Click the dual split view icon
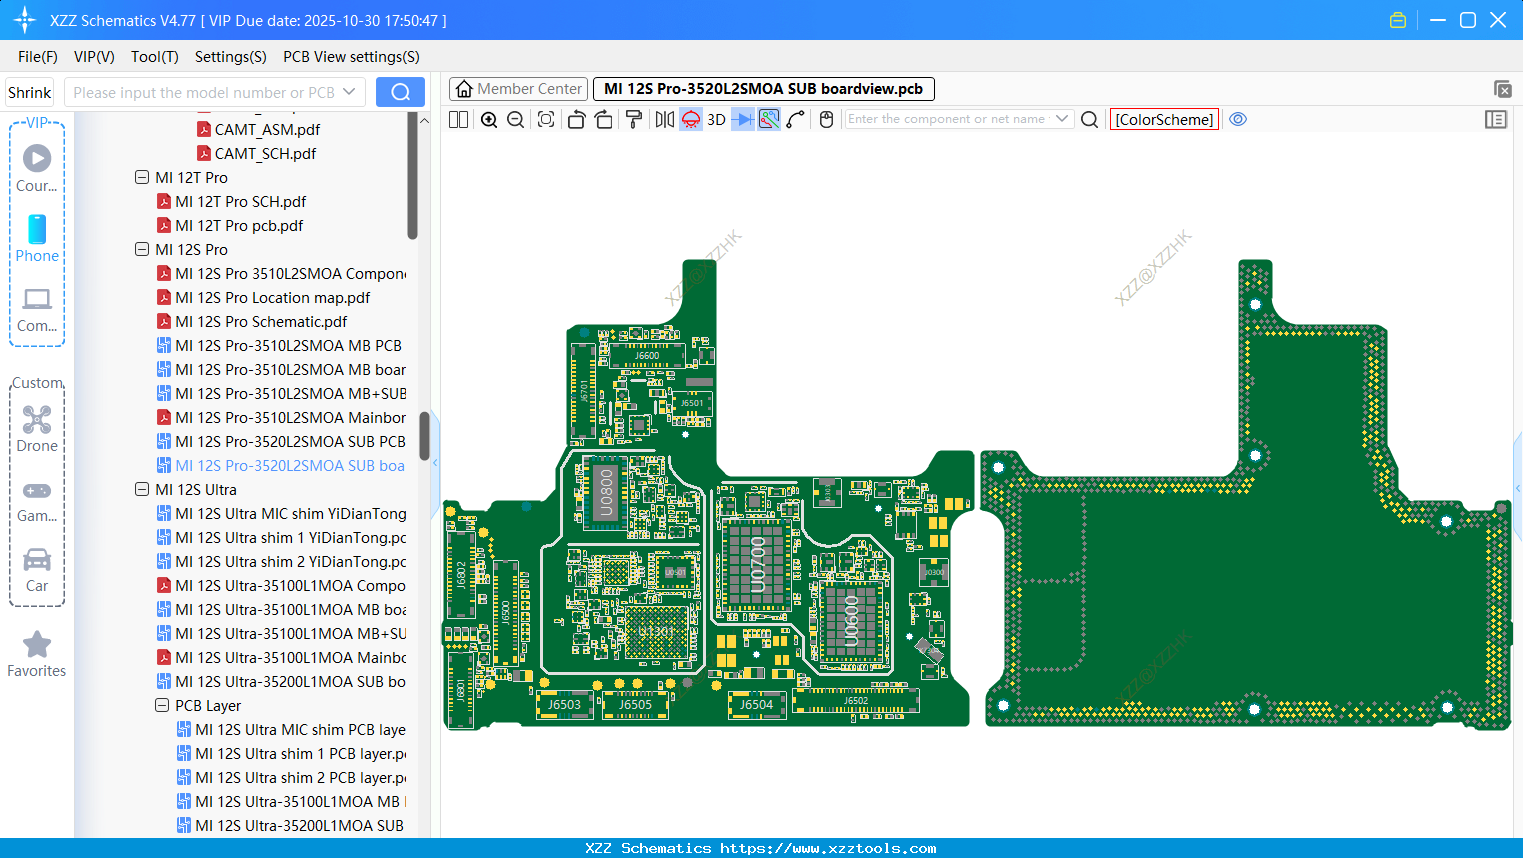The image size is (1523, 858). pyautogui.click(x=458, y=119)
